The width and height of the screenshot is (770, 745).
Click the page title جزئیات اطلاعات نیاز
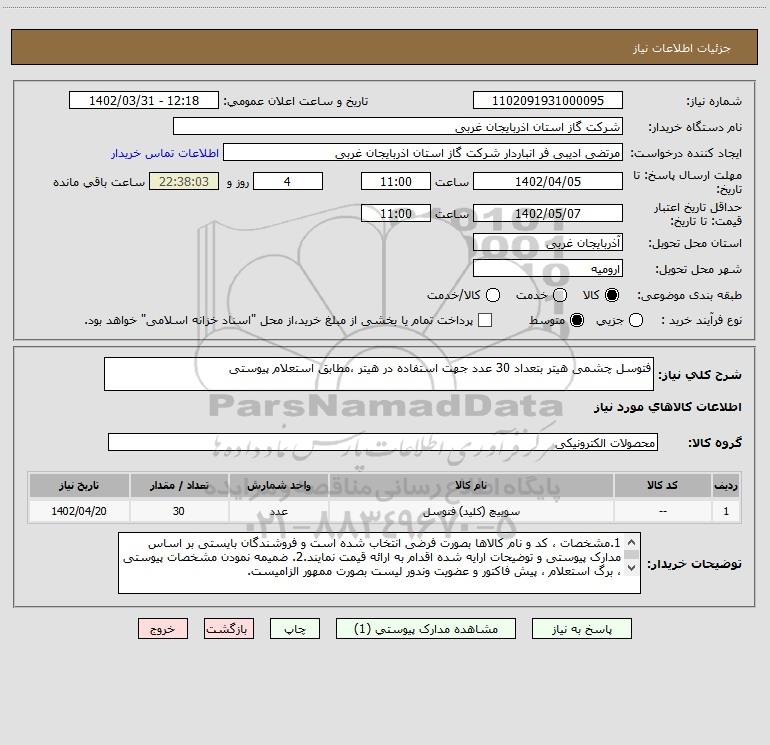click(682, 48)
